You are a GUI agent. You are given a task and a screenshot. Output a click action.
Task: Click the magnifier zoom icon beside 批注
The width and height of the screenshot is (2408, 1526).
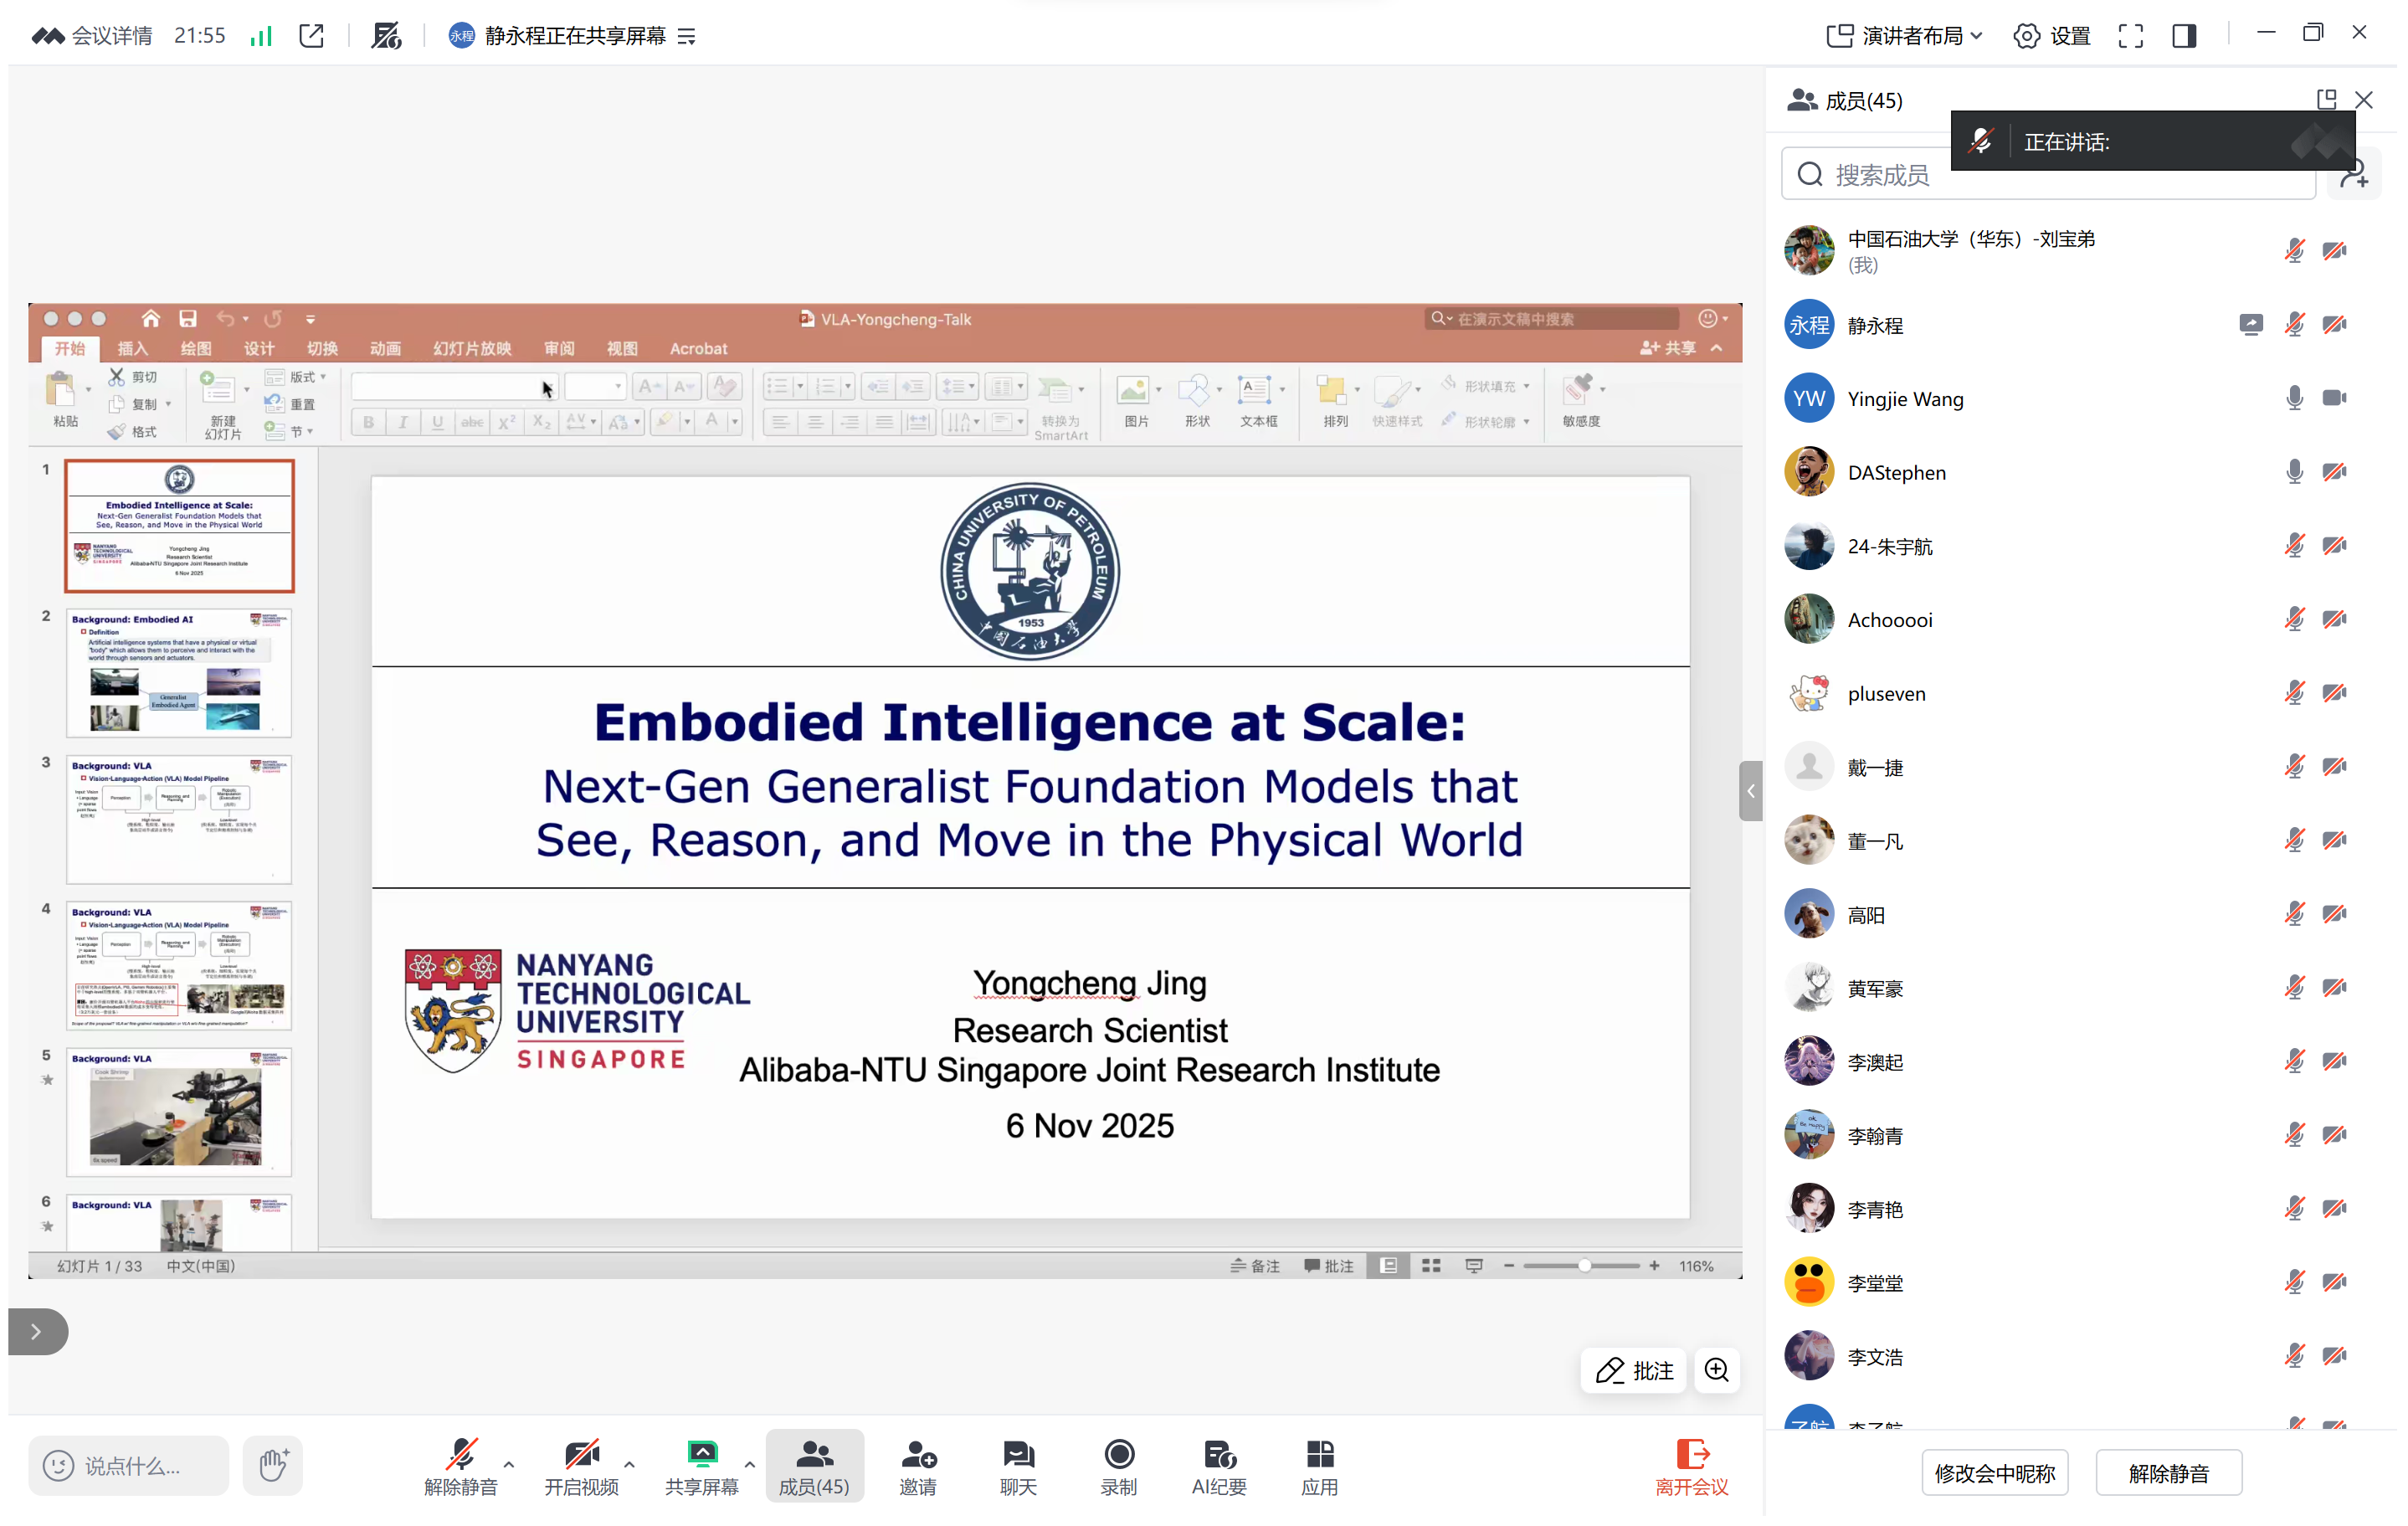coord(1717,1371)
